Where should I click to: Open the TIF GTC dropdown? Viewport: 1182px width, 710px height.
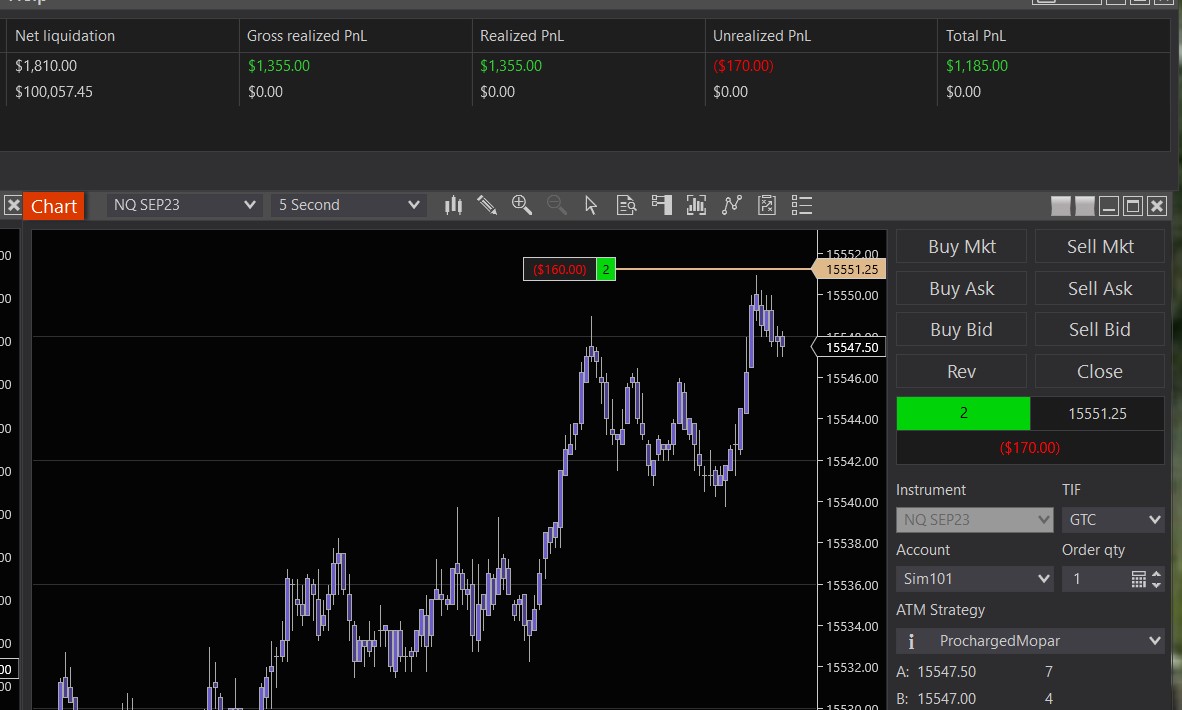[1112, 520]
